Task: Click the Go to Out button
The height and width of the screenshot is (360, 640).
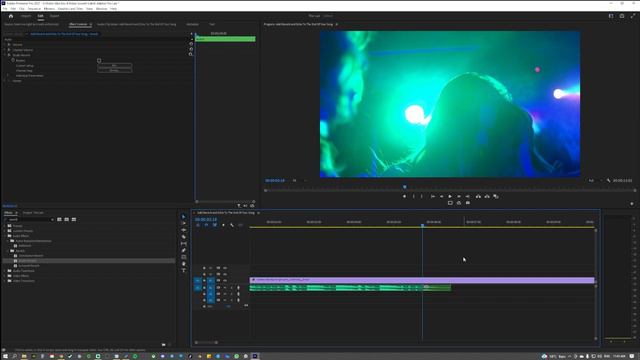Action: pos(467,196)
